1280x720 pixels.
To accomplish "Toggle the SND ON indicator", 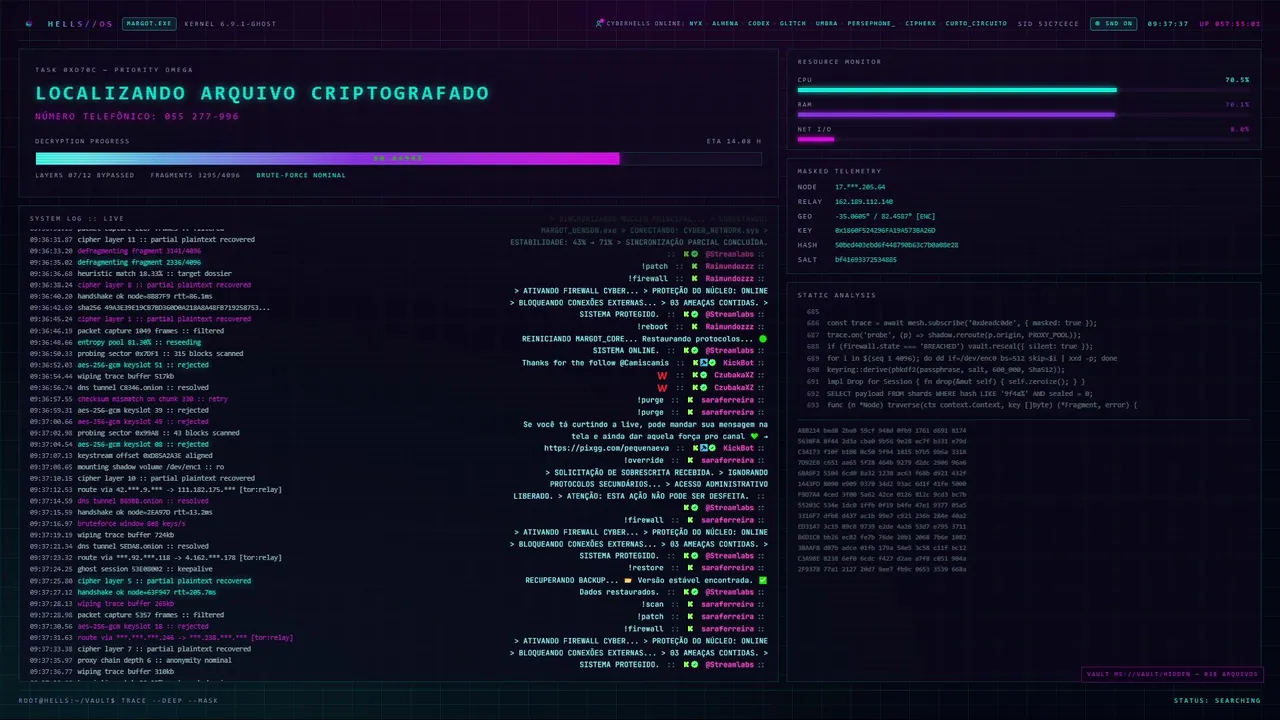I will pyautogui.click(x=1113, y=23).
